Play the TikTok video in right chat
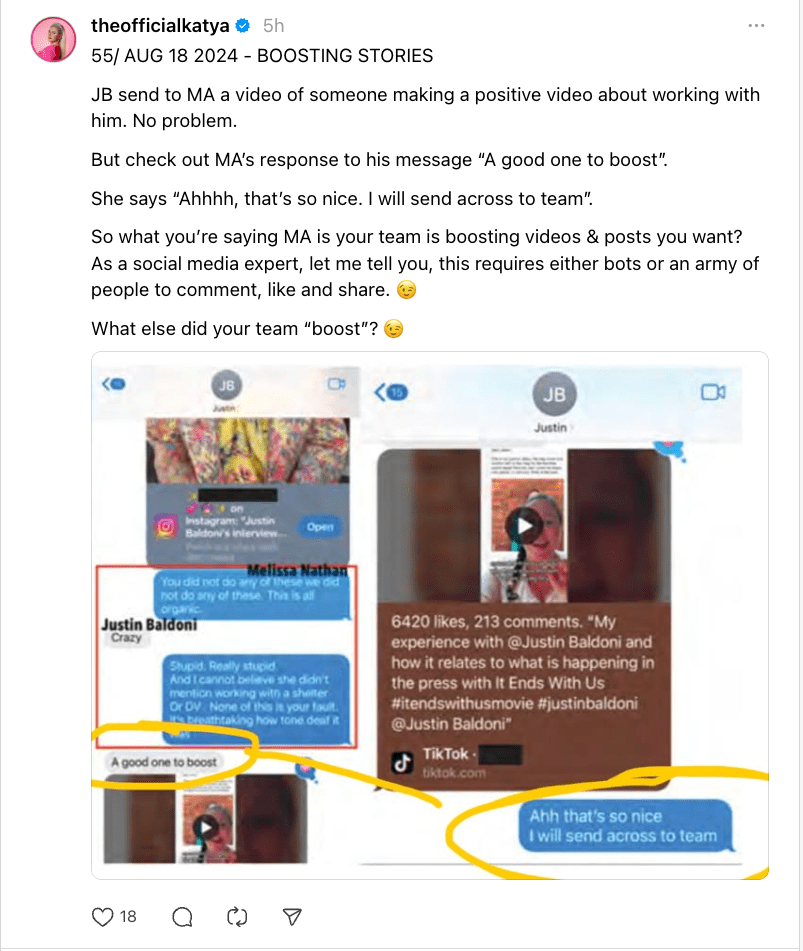The width and height of the screenshot is (803, 951). pos(525,525)
